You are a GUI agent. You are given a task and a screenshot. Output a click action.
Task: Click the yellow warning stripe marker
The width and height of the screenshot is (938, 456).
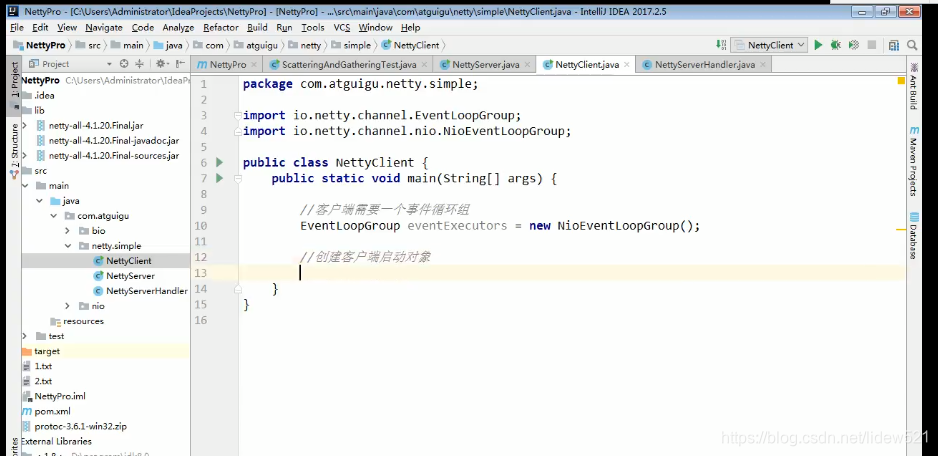pyautogui.click(x=901, y=229)
